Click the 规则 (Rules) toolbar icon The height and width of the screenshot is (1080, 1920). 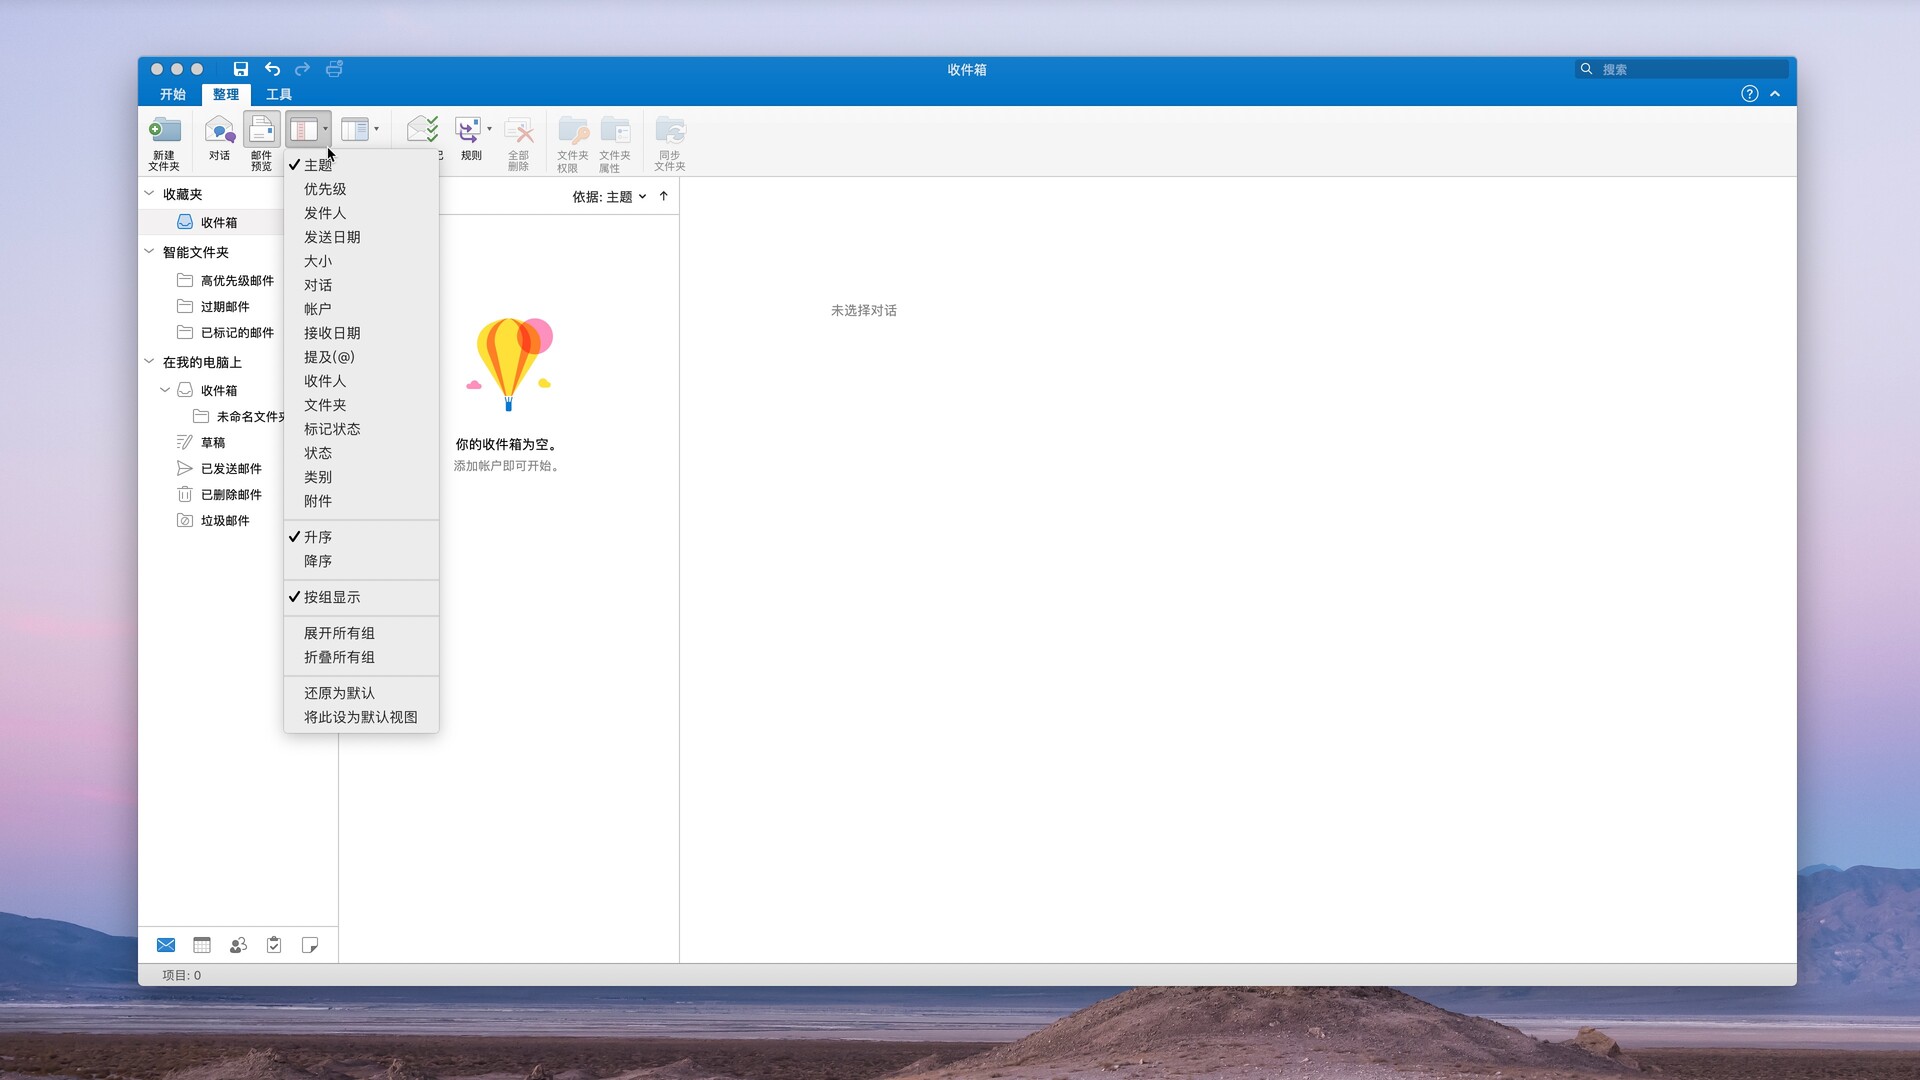471,140
